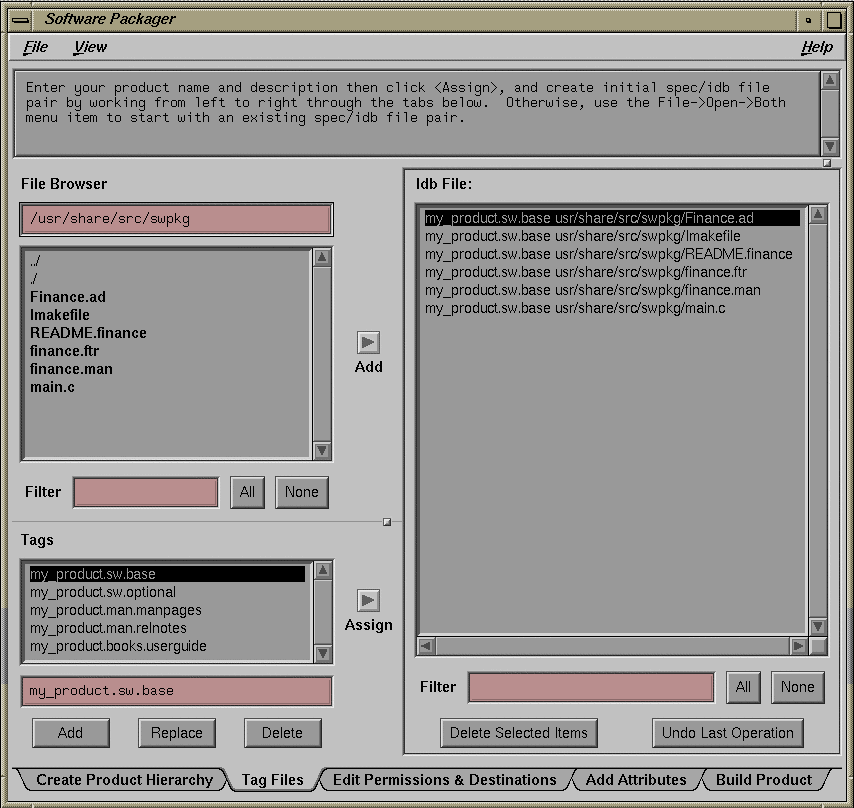
Task: Click All to select every browser file
Action: [x=247, y=492]
